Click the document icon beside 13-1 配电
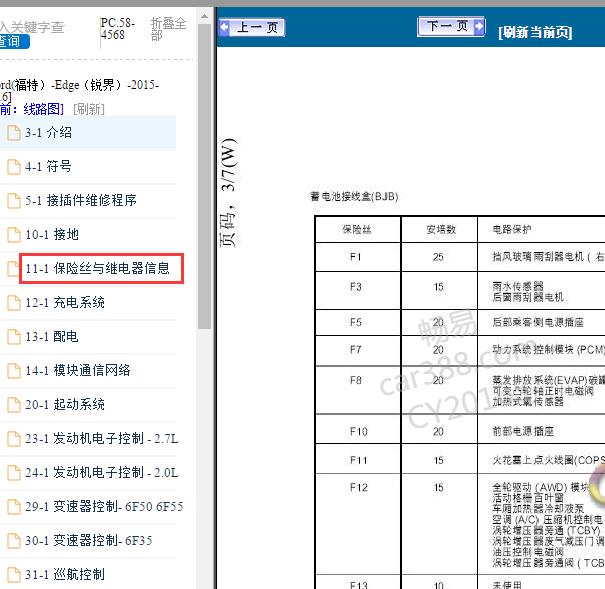The width and height of the screenshot is (605, 589). (14, 337)
